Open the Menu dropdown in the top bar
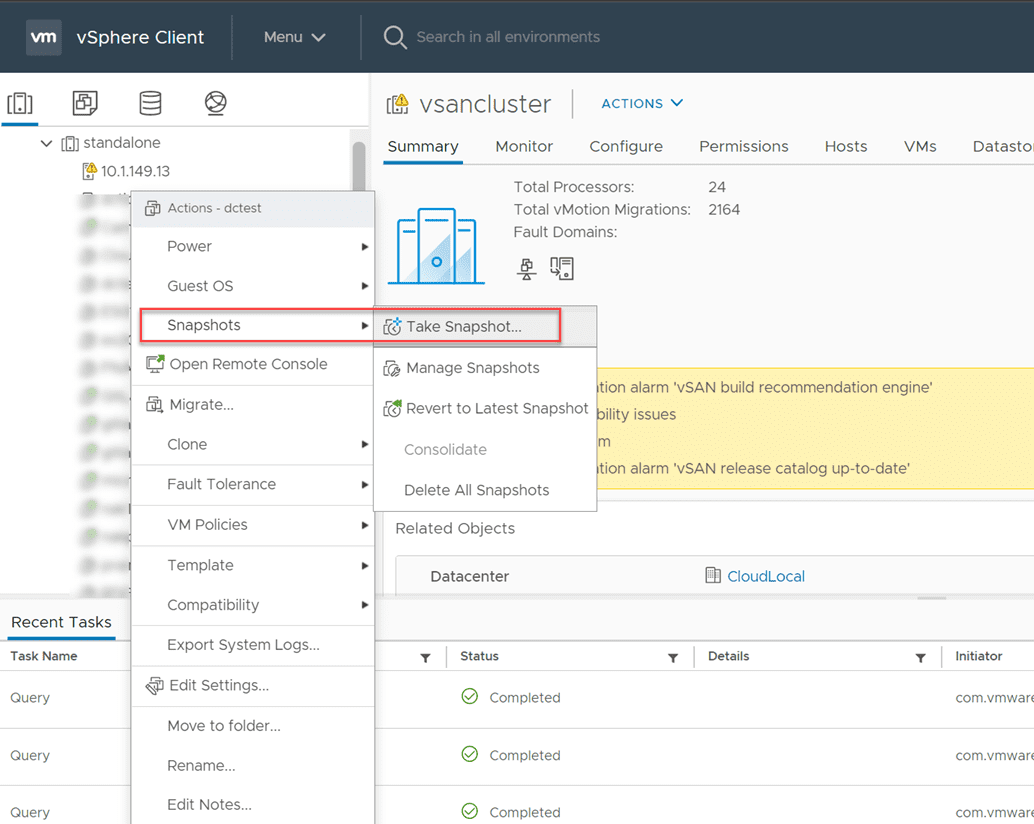This screenshot has width=1034, height=824. (293, 36)
